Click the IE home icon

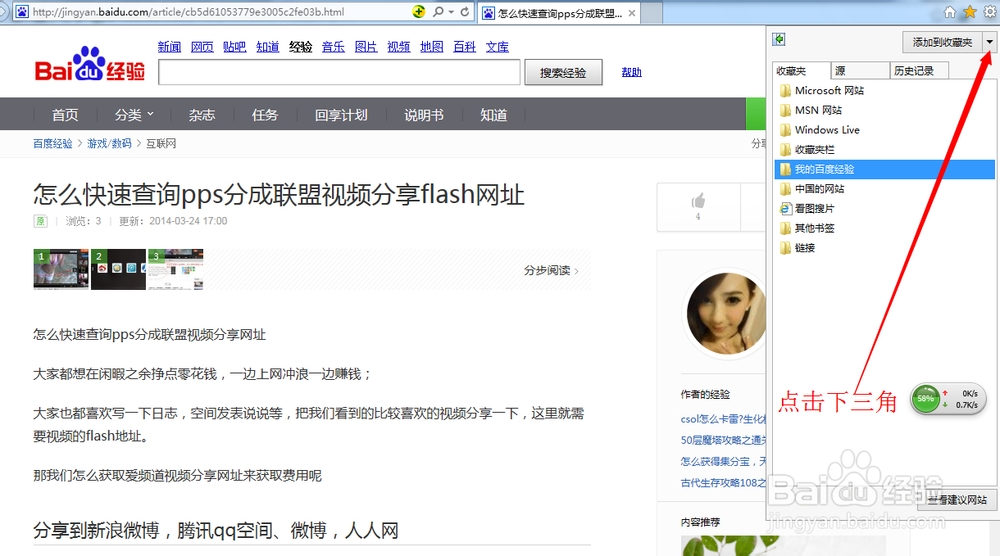pos(950,11)
